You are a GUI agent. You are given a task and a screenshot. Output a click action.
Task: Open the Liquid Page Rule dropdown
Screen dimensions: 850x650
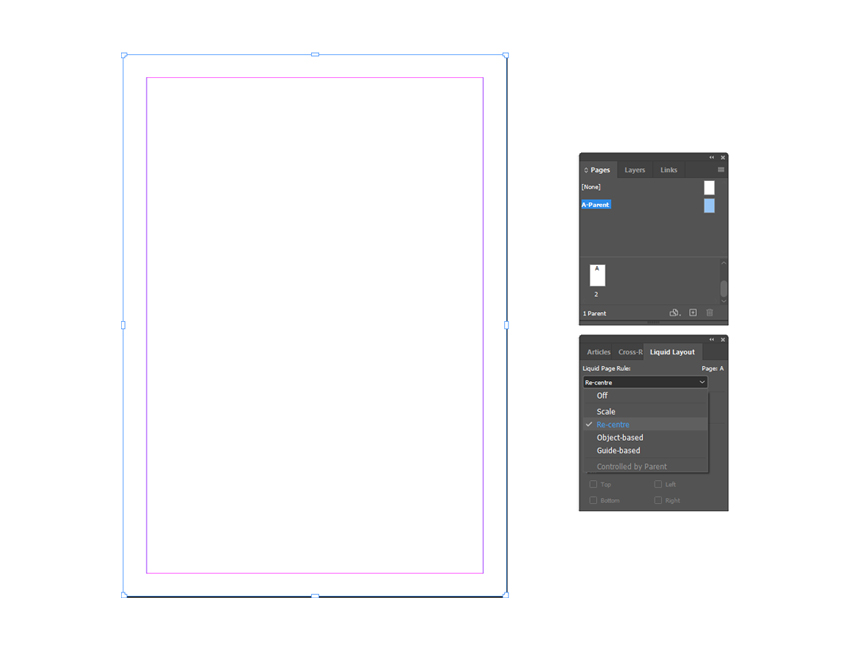(645, 382)
